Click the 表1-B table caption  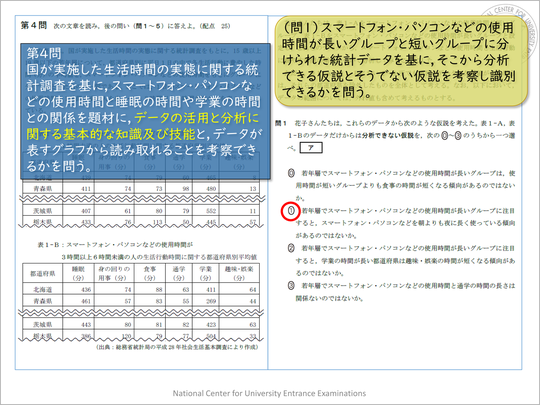(x=147, y=251)
